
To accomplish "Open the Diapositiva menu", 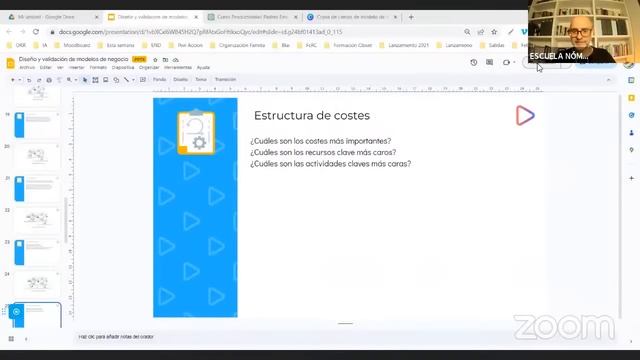I will (123, 68).
